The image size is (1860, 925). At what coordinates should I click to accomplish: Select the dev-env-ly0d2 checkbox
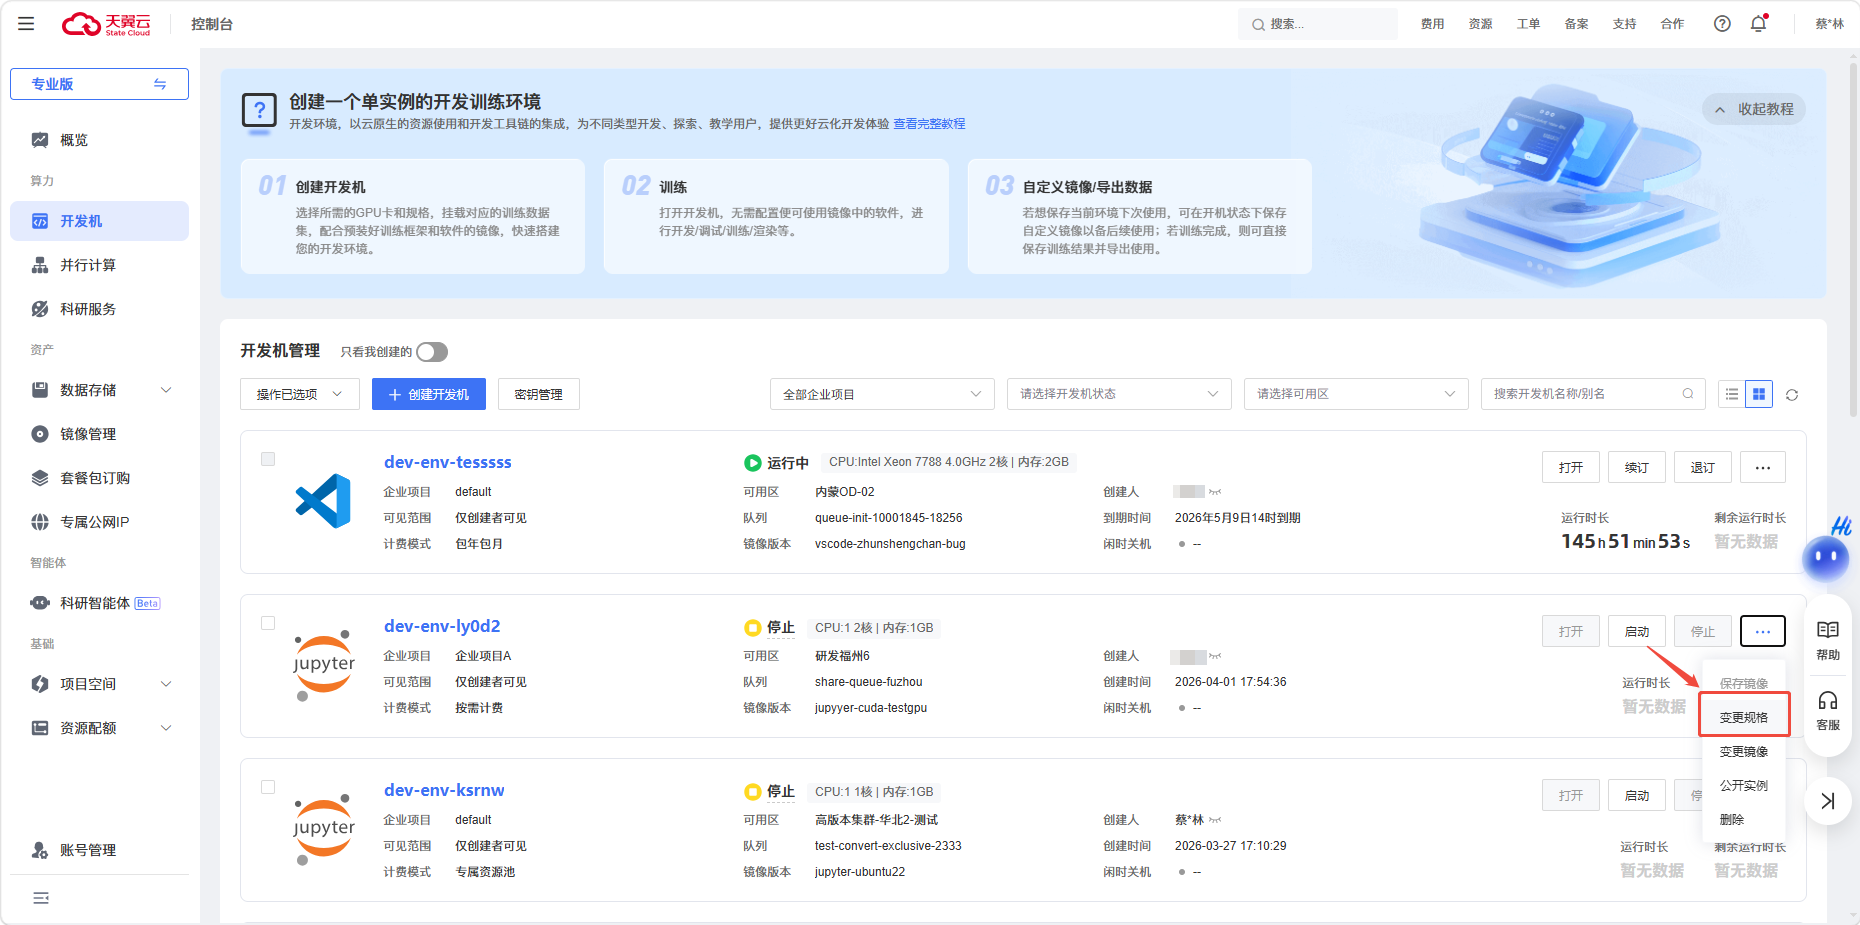click(268, 623)
